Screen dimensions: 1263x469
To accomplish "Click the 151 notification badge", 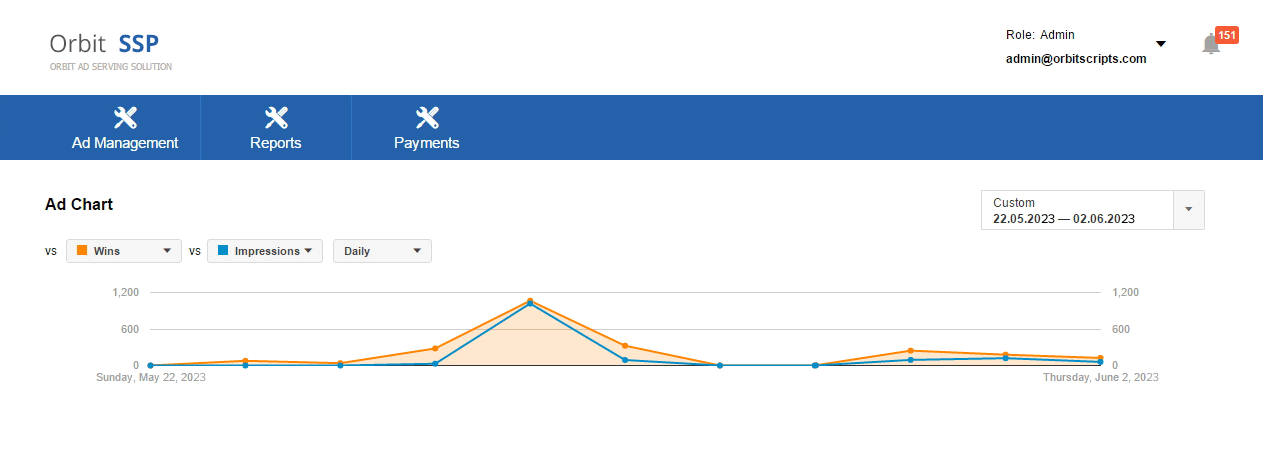I will (1227, 35).
